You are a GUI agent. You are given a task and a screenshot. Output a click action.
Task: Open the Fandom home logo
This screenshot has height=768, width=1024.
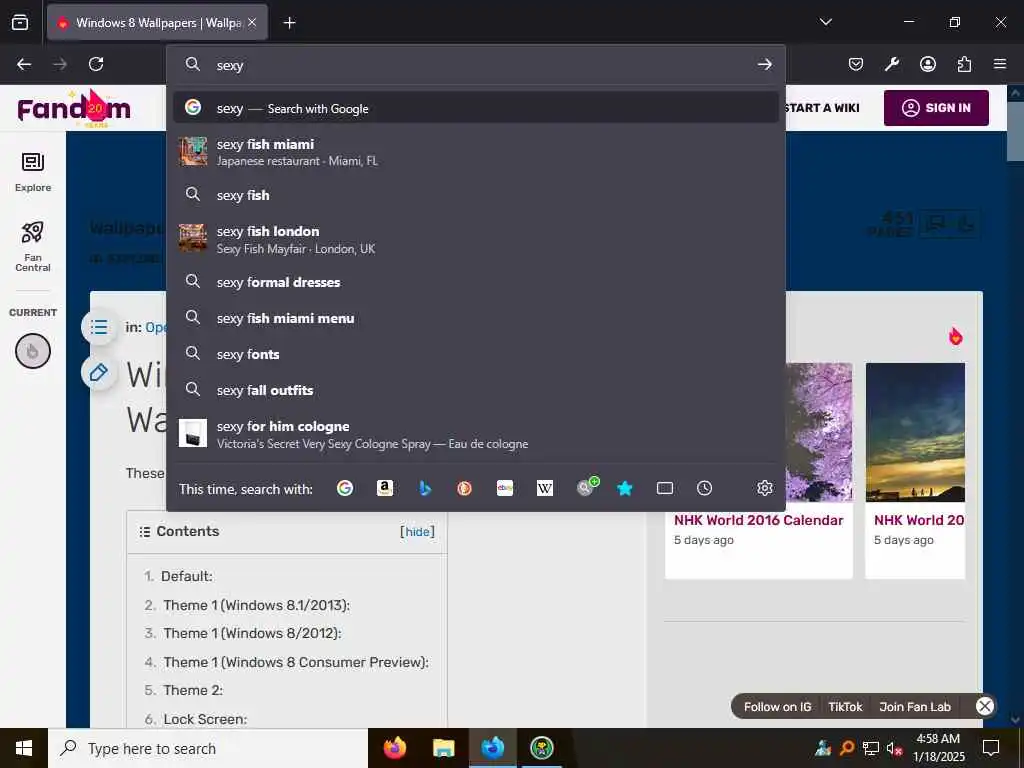pos(74,108)
